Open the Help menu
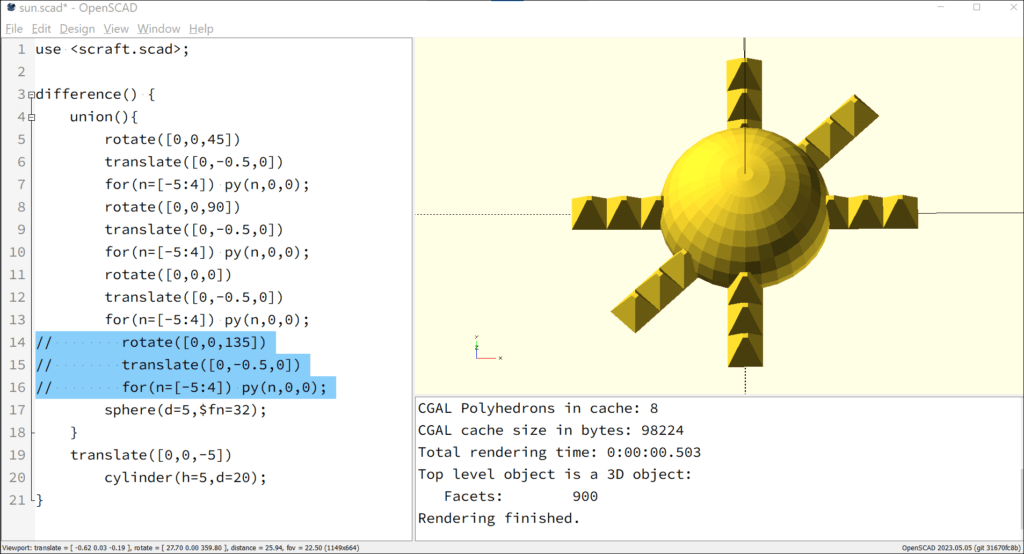Viewport: 1024px width, 554px height. coord(201,29)
